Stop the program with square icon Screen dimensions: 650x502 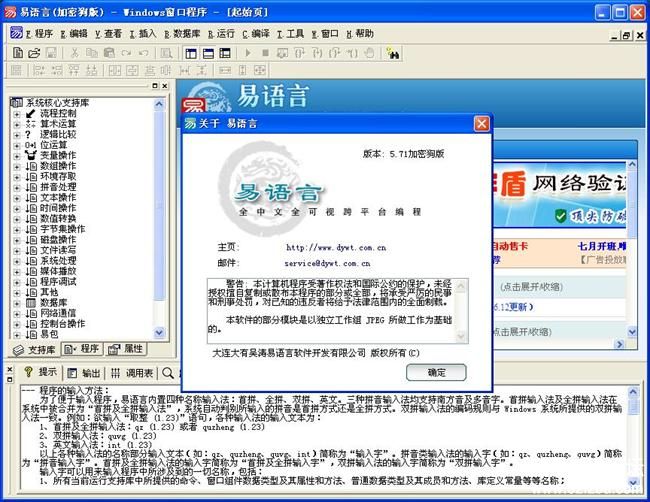[265, 53]
